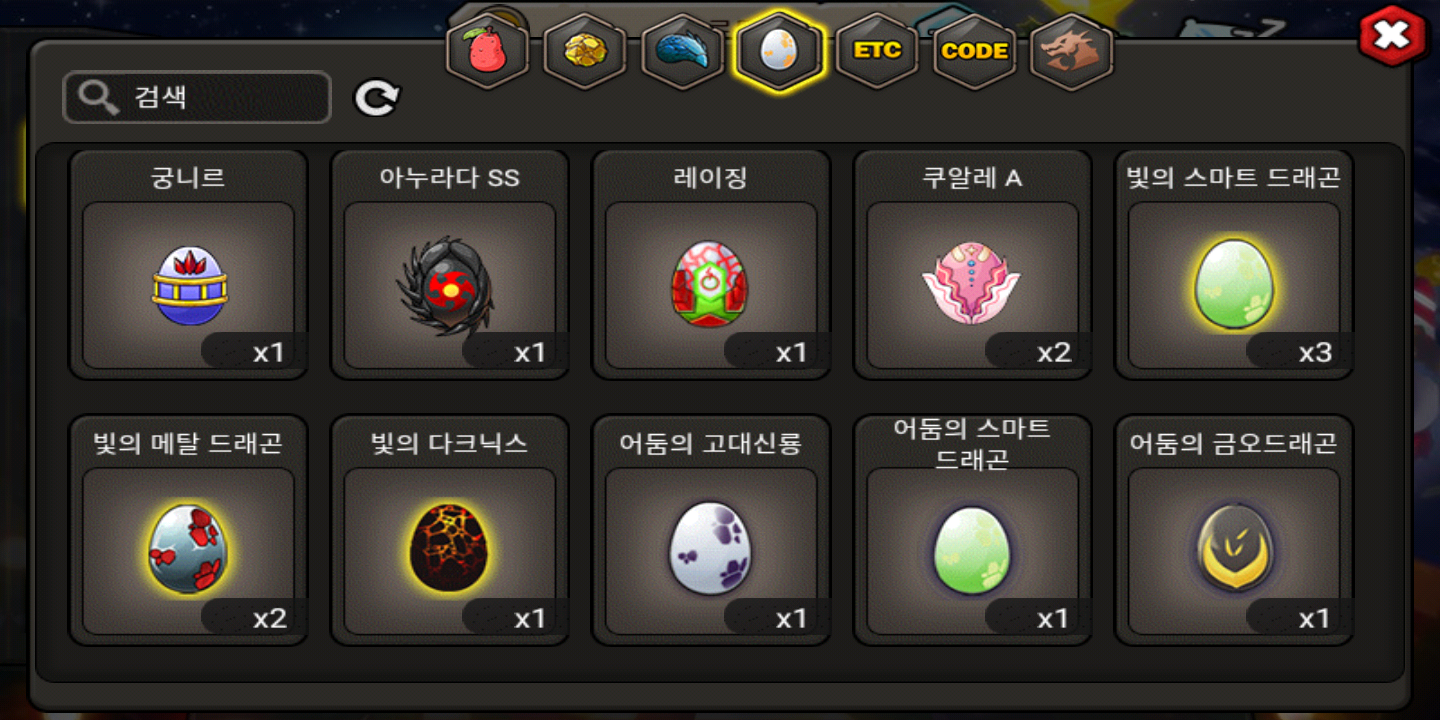
Task: Select the 어둠의 고대신룡 spotted egg
Action: coord(711,531)
